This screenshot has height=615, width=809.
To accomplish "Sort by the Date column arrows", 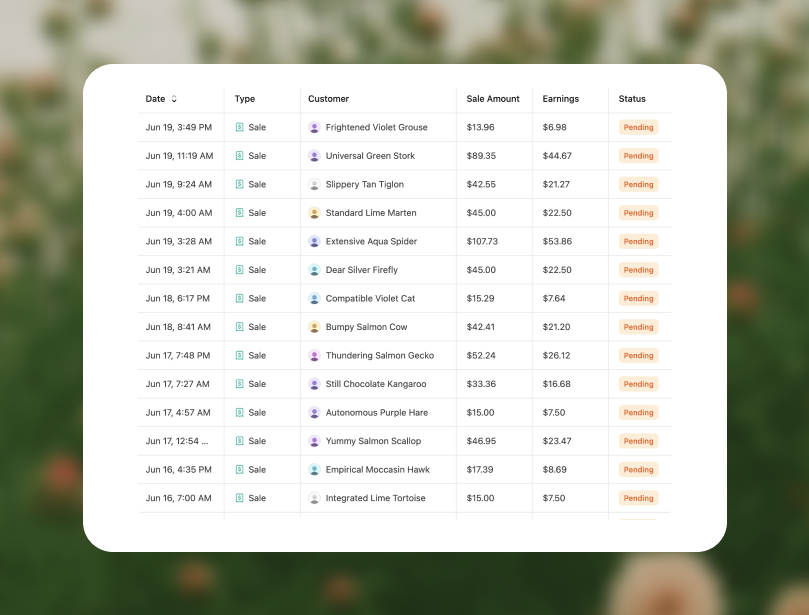I will point(174,99).
